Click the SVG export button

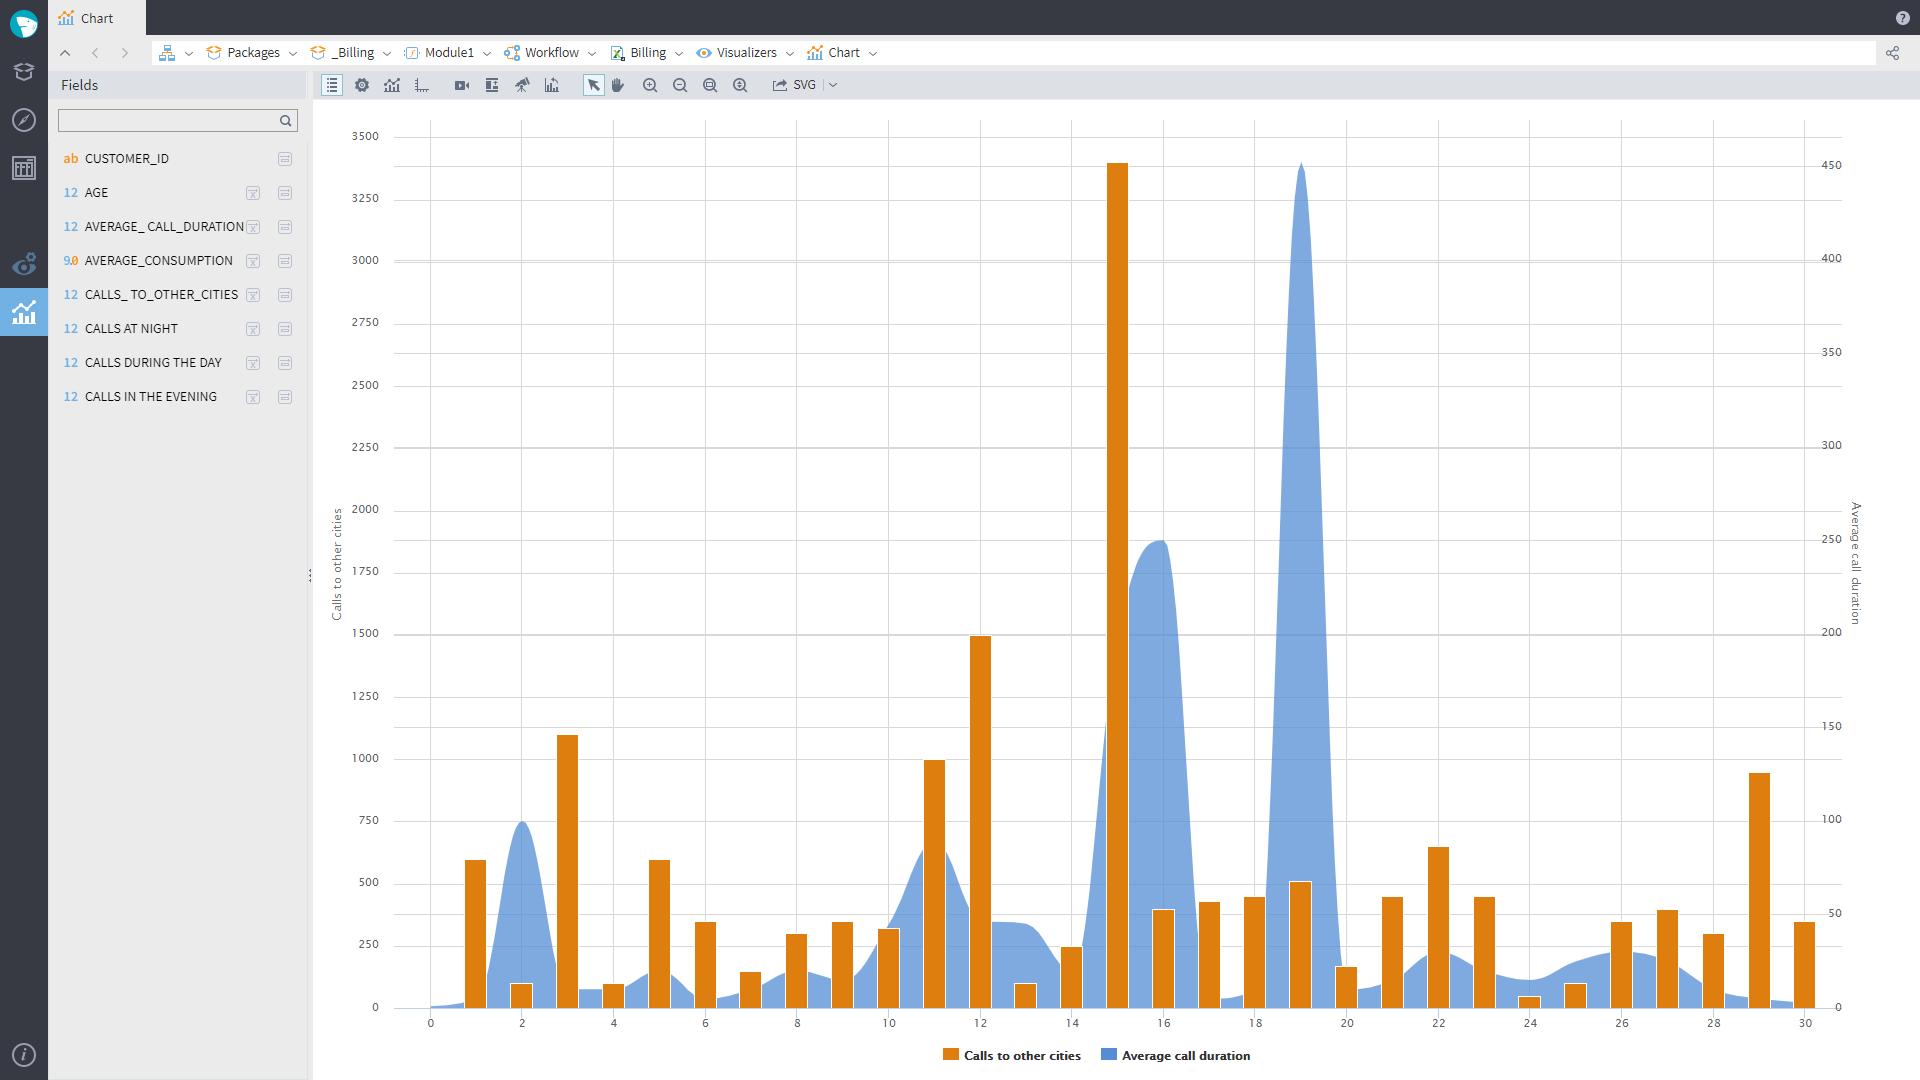[x=795, y=85]
